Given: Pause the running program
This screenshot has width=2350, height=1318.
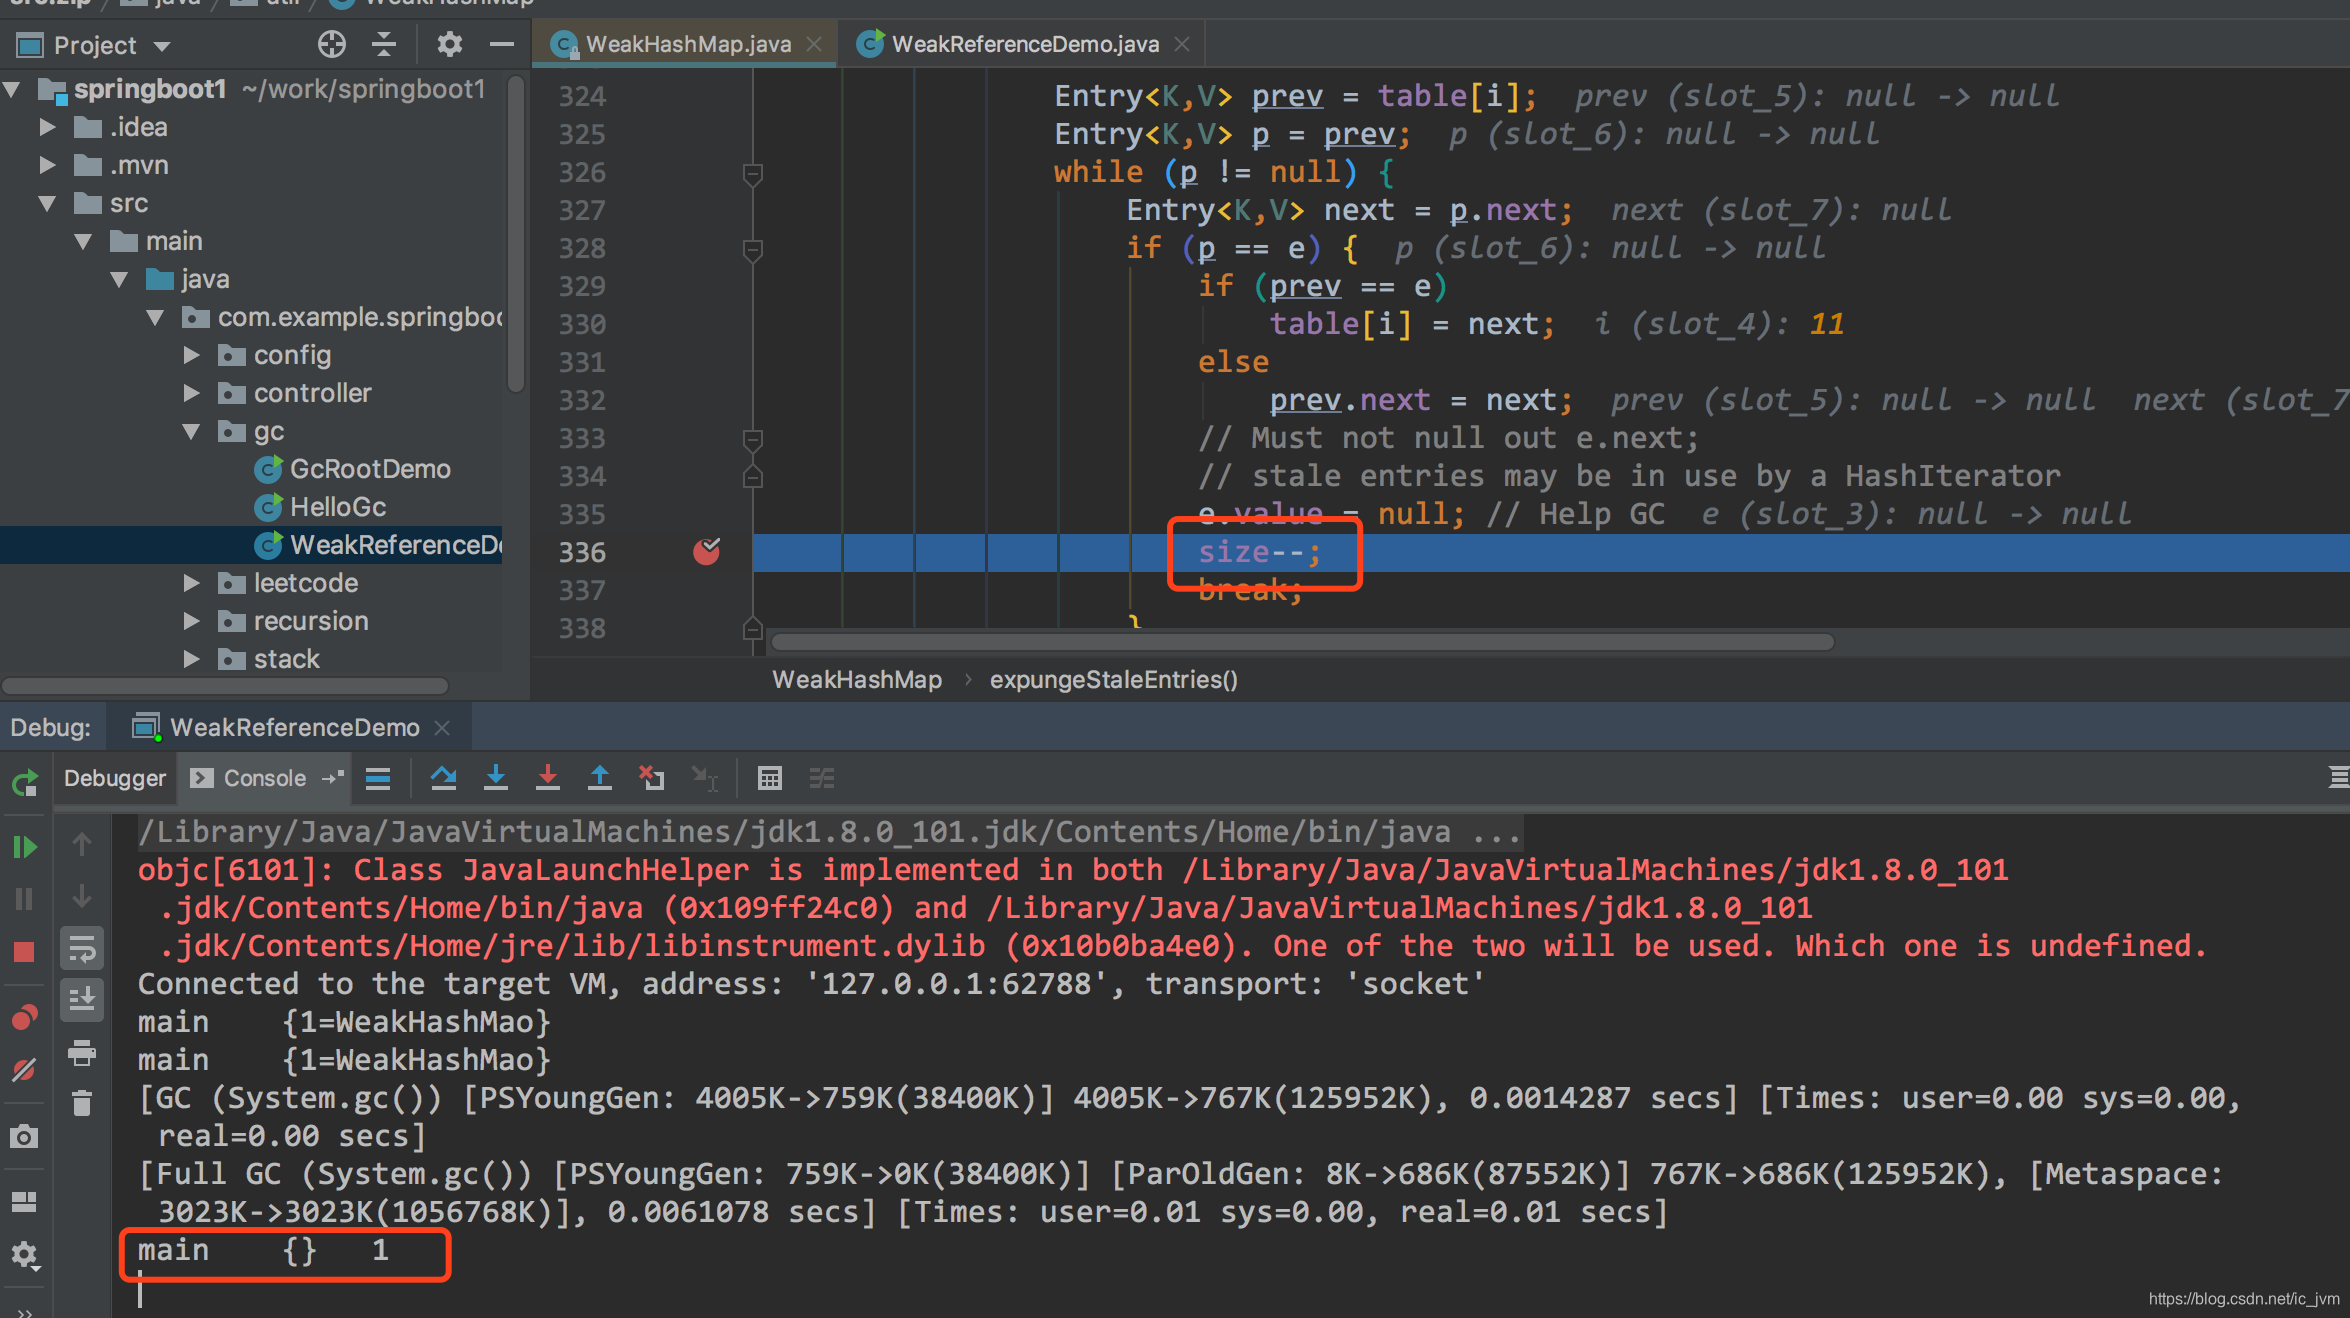Looking at the screenshot, I should [24, 897].
